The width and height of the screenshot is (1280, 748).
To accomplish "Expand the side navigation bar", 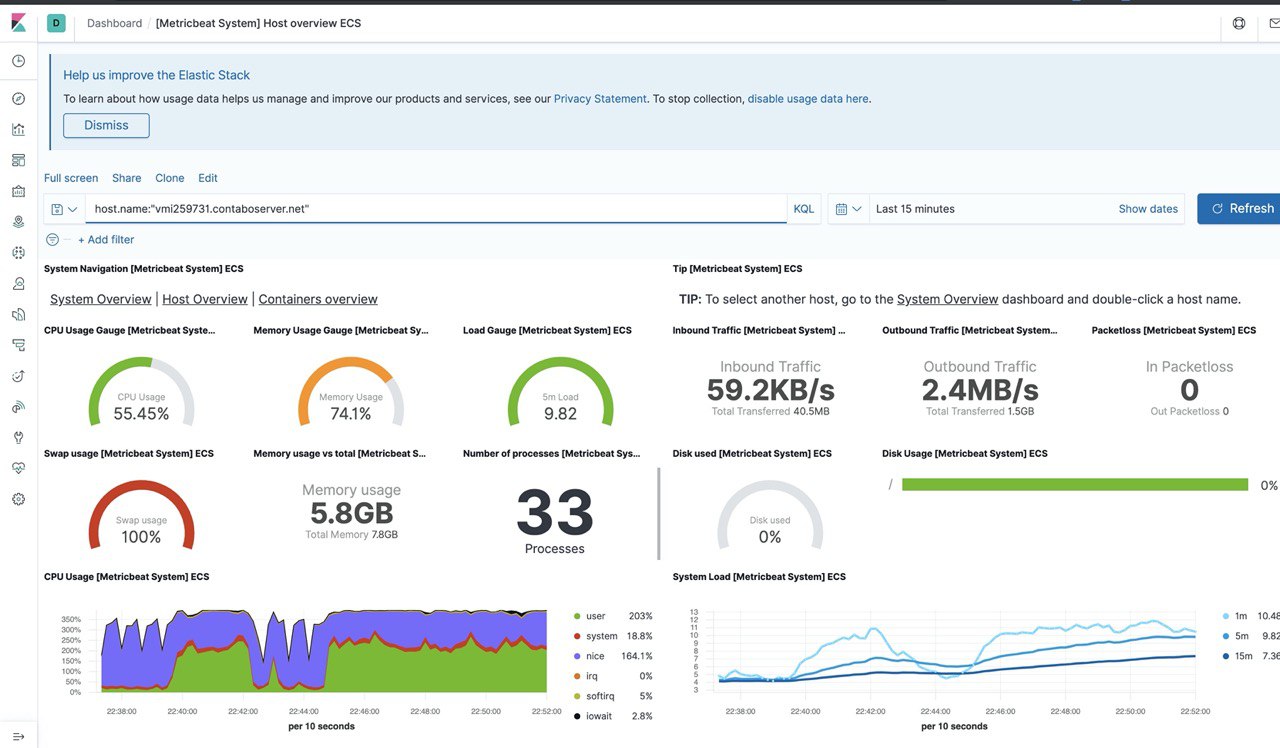I will point(18,736).
